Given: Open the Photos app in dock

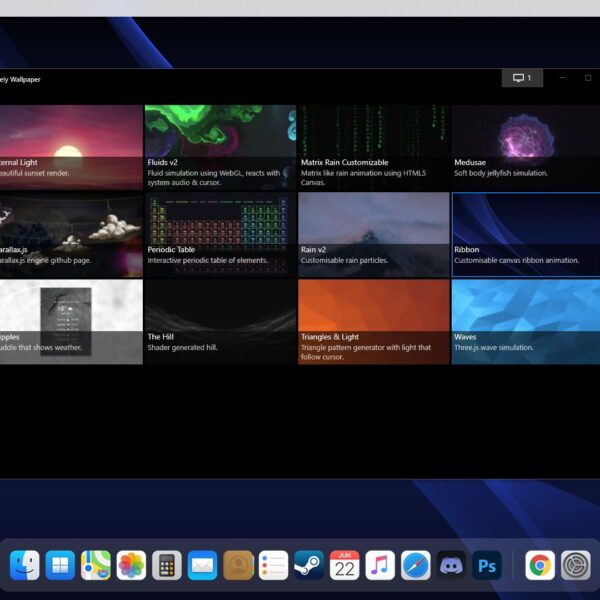Looking at the screenshot, I should pos(131,565).
